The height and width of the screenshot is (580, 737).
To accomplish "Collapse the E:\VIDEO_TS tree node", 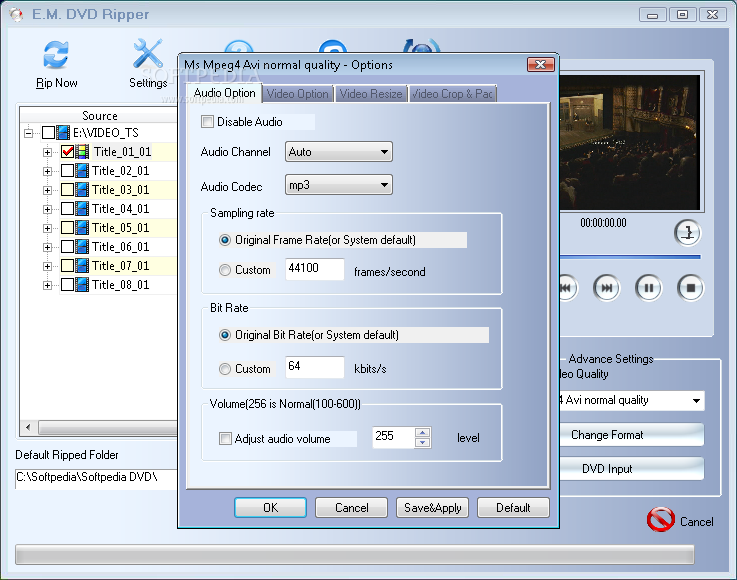I will tap(29, 133).
